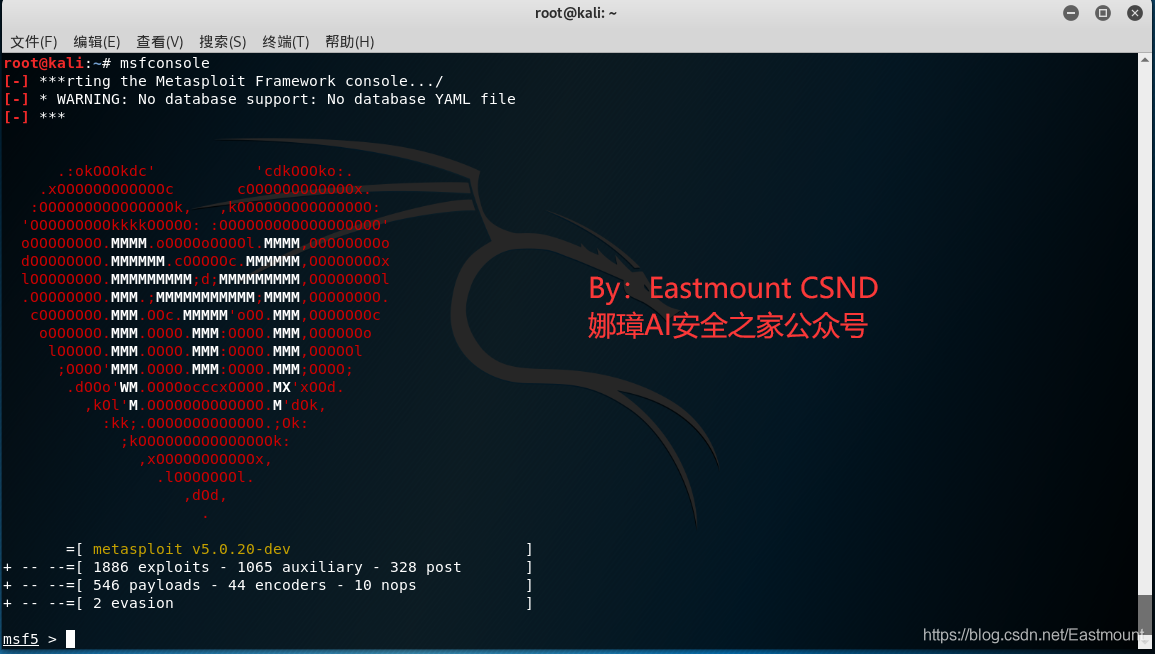Click the scrollbar up arrow
This screenshot has width=1155, height=654.
tap(1145, 59)
